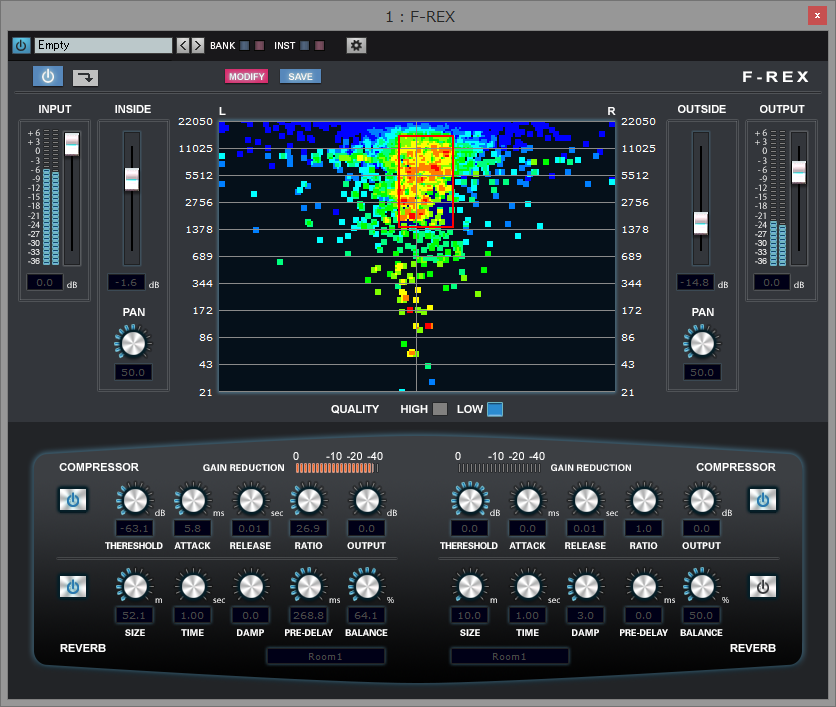Toggle right REVERB power button
836x707 pixels.
(x=763, y=587)
